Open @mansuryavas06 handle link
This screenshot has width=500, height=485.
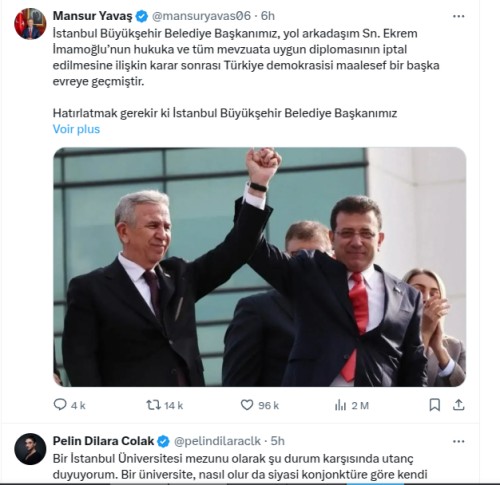coord(201,16)
